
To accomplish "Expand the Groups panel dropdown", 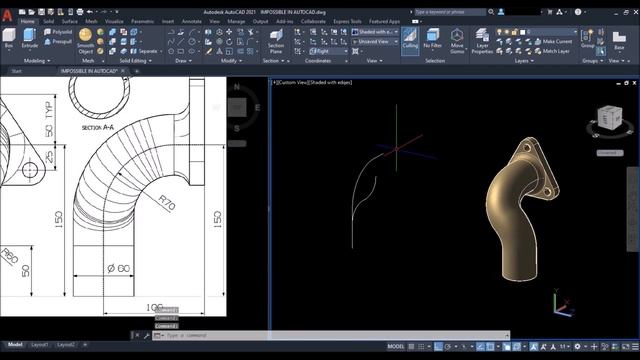I will (x=593, y=61).
